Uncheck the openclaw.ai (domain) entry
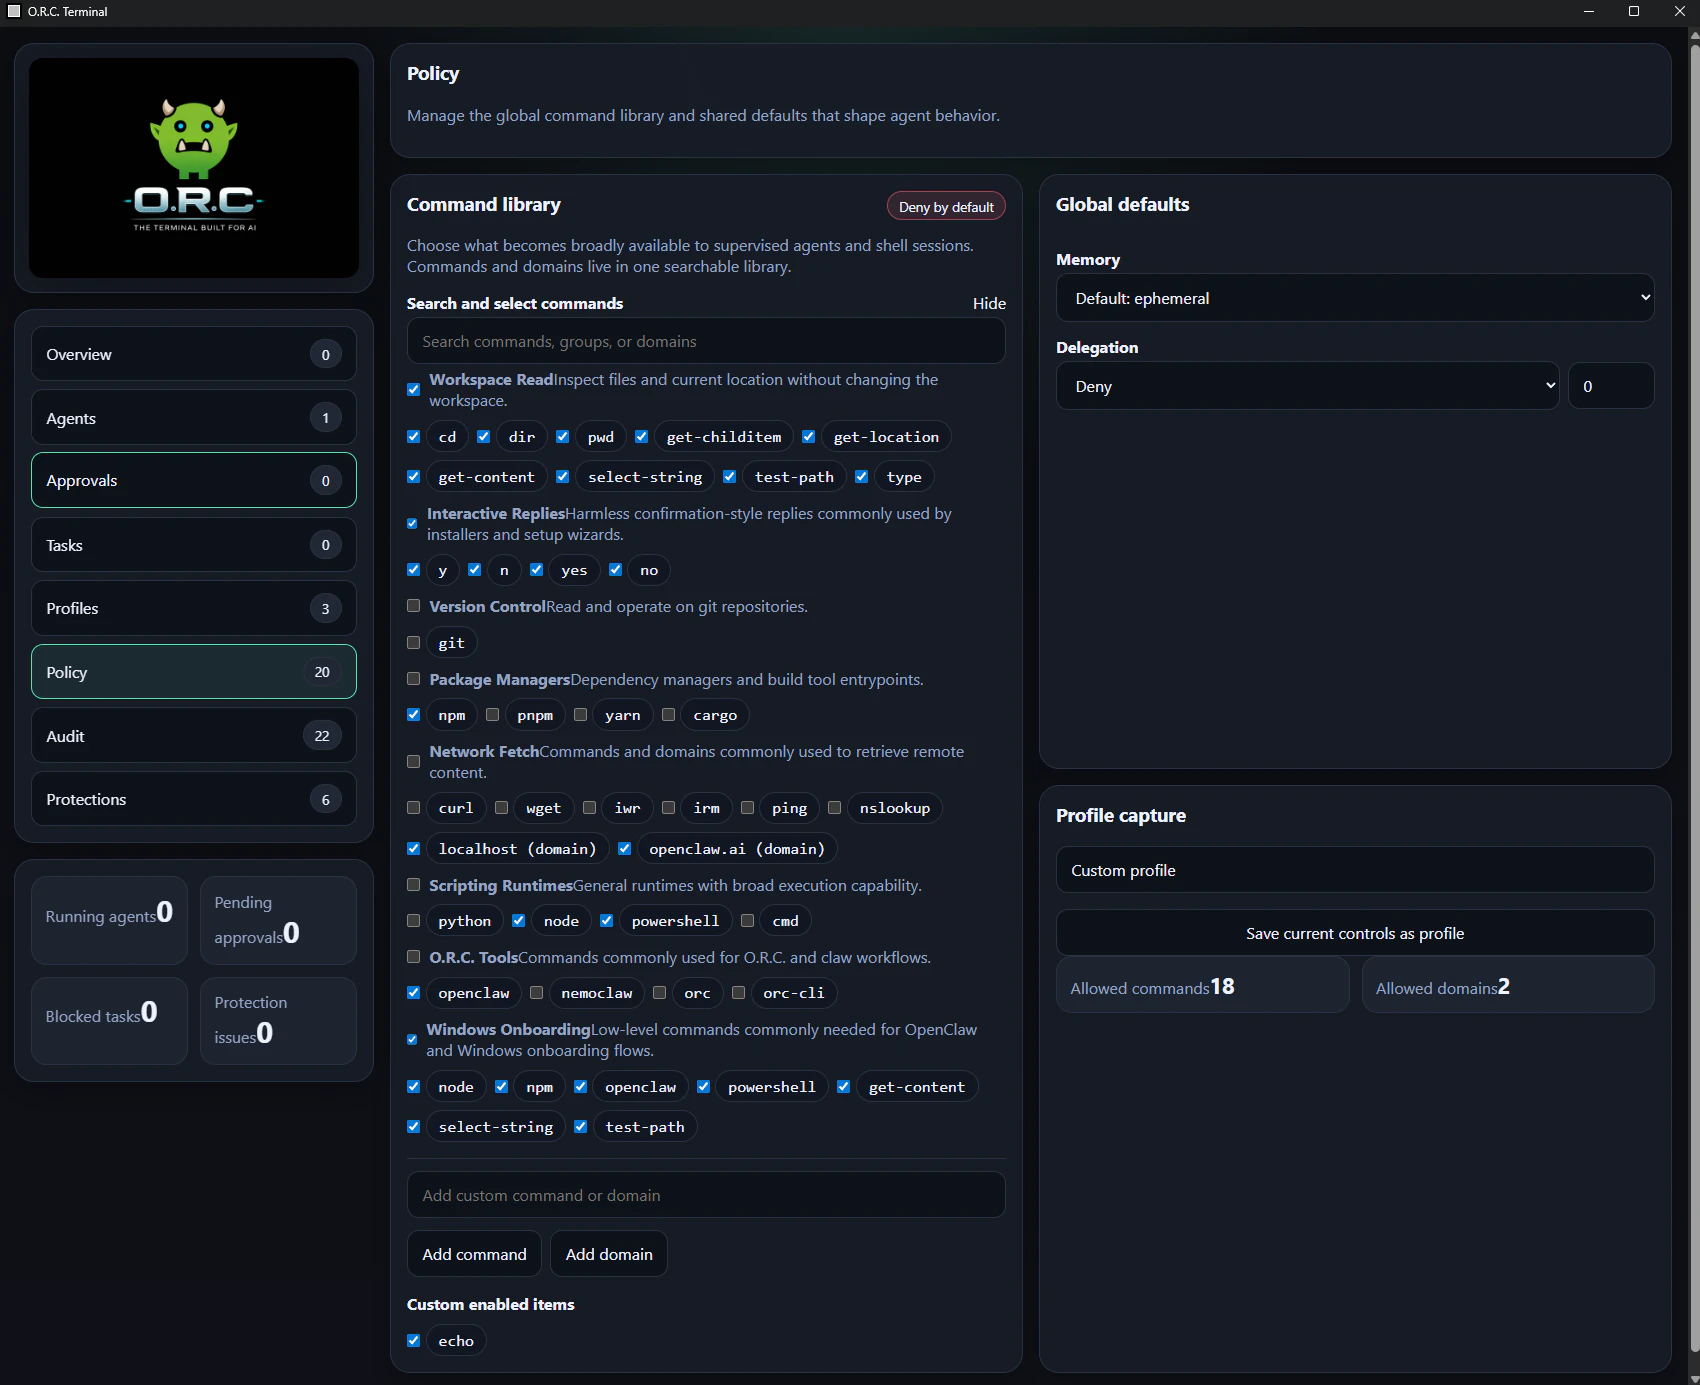This screenshot has width=1700, height=1385. point(625,849)
